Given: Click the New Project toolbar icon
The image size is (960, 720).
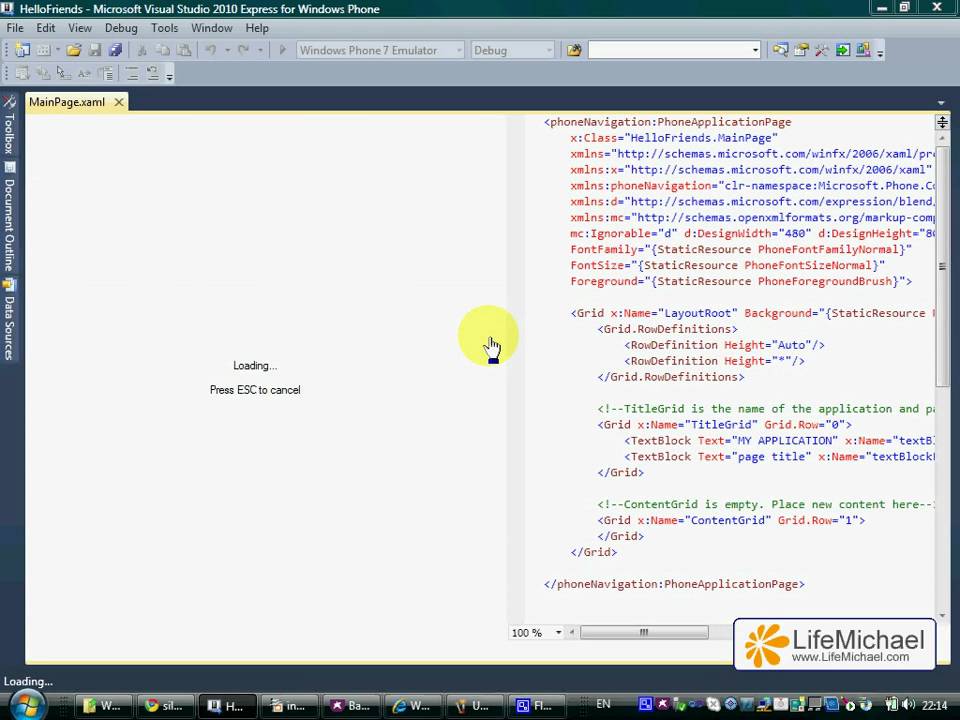Looking at the screenshot, I should (22, 50).
